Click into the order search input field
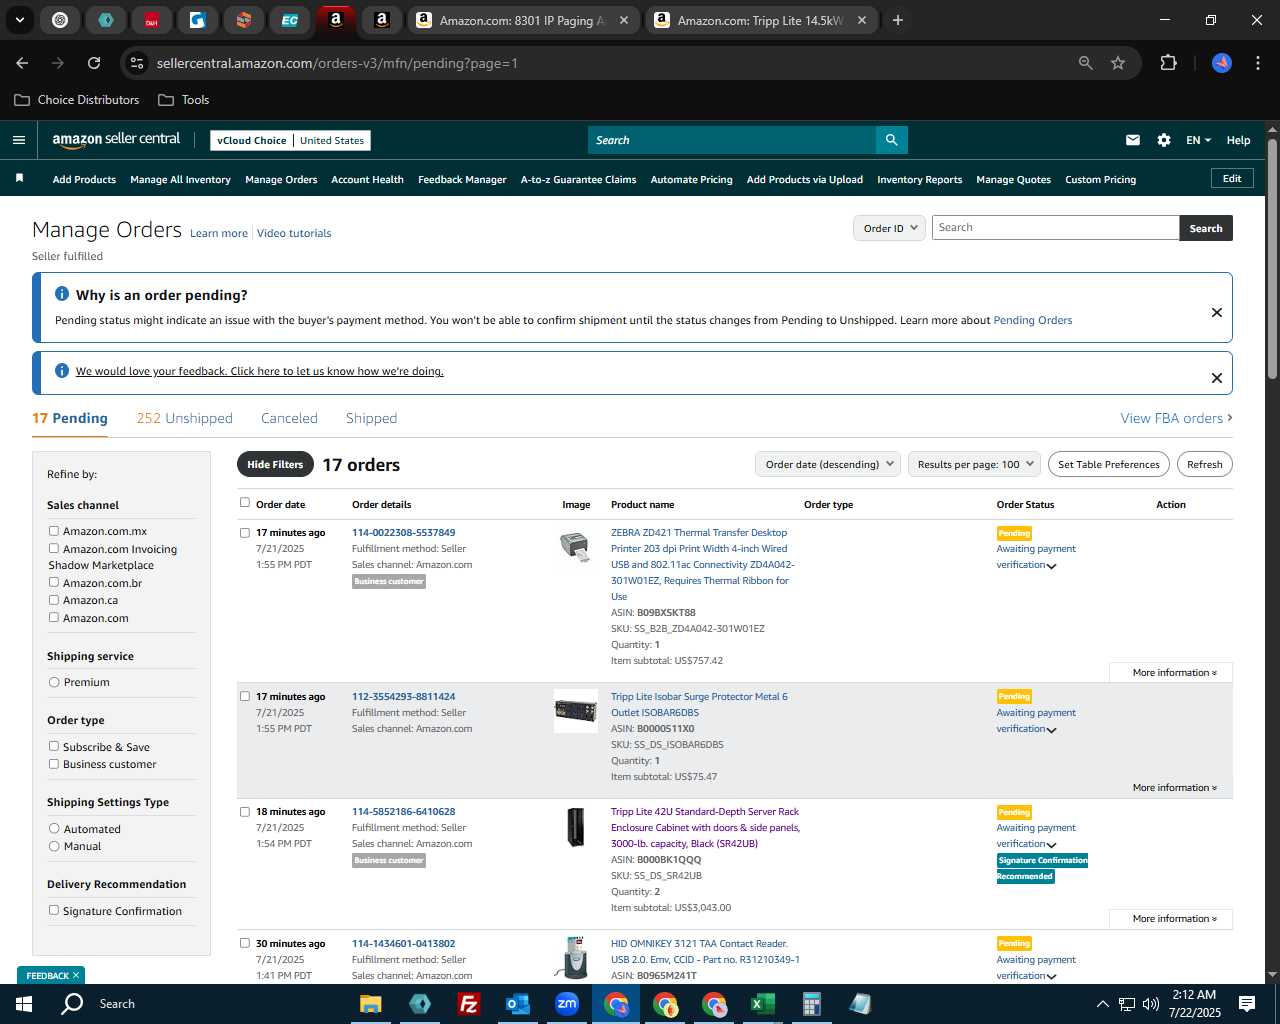Image resolution: width=1280 pixels, height=1024 pixels. click(x=1055, y=228)
